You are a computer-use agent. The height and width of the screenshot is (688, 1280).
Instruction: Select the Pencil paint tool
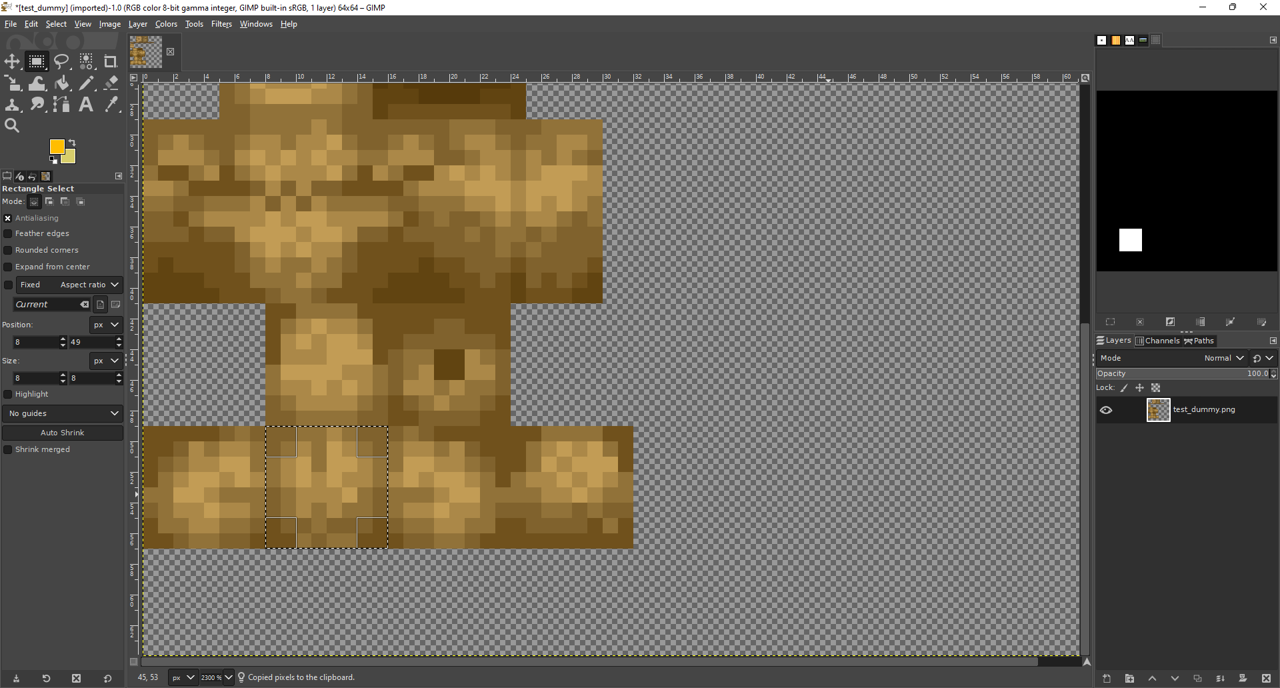click(x=87, y=83)
